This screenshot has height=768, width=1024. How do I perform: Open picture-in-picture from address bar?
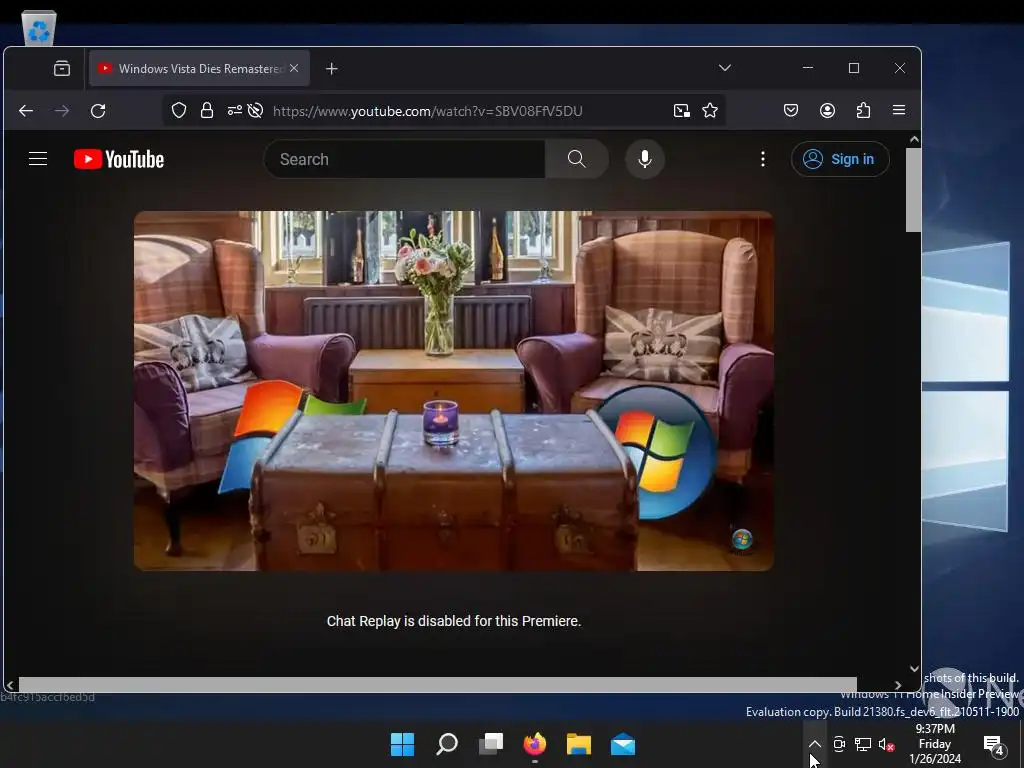(x=682, y=110)
